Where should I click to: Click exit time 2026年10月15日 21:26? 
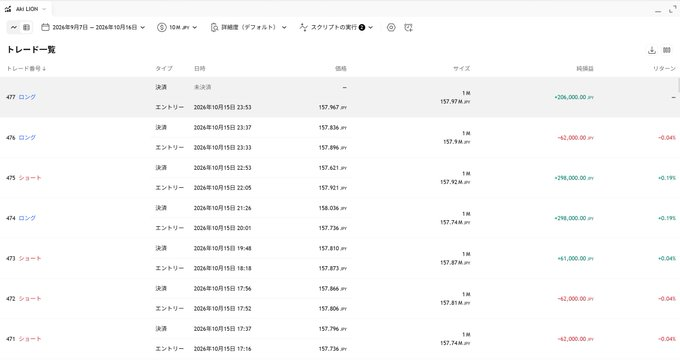222,208
